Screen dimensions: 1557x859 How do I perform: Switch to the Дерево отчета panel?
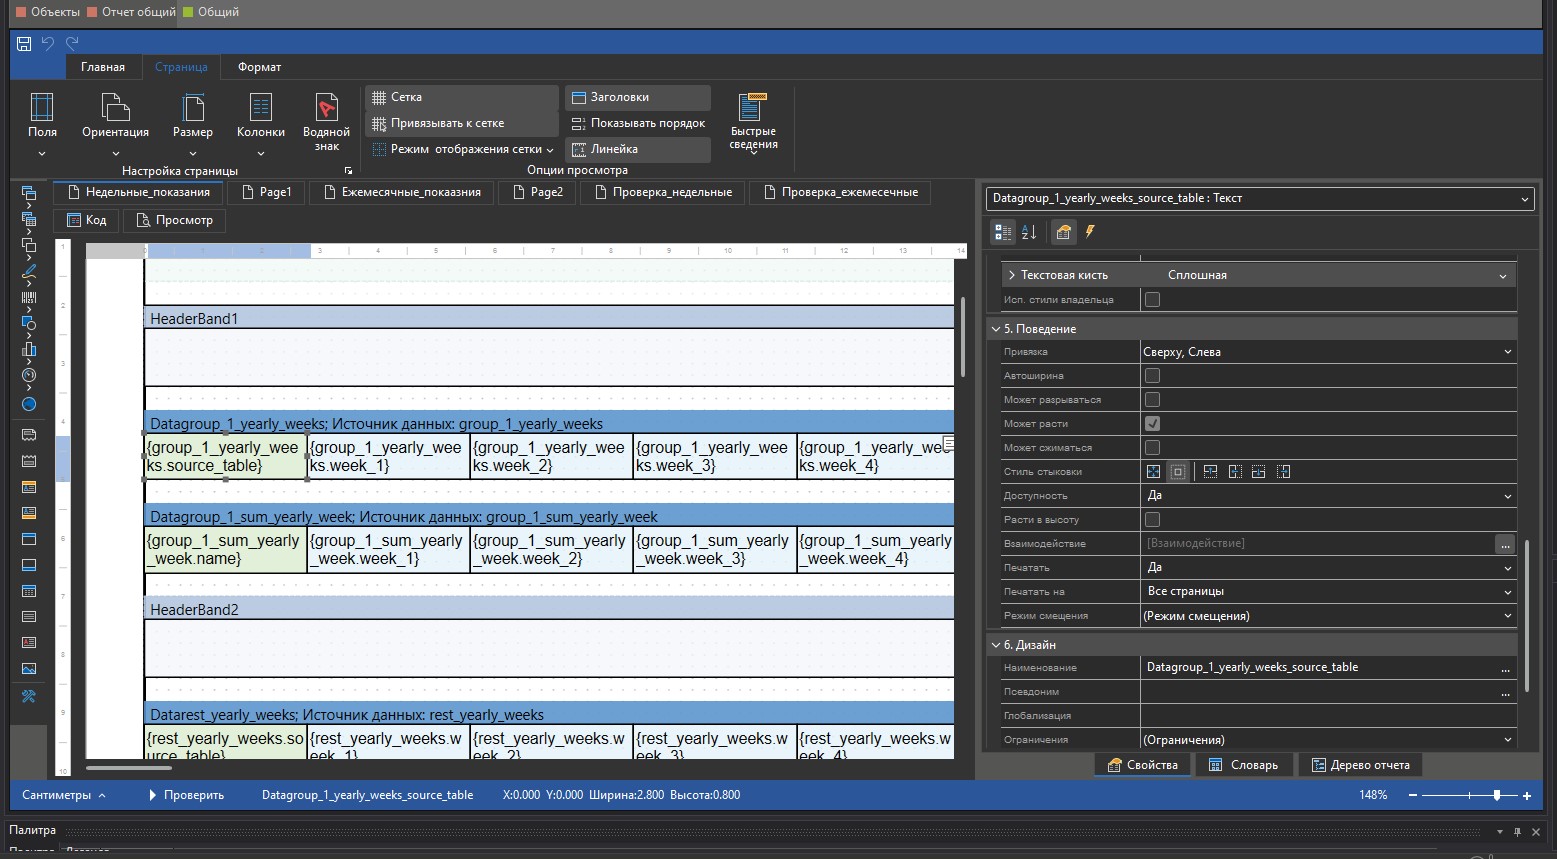1360,765
